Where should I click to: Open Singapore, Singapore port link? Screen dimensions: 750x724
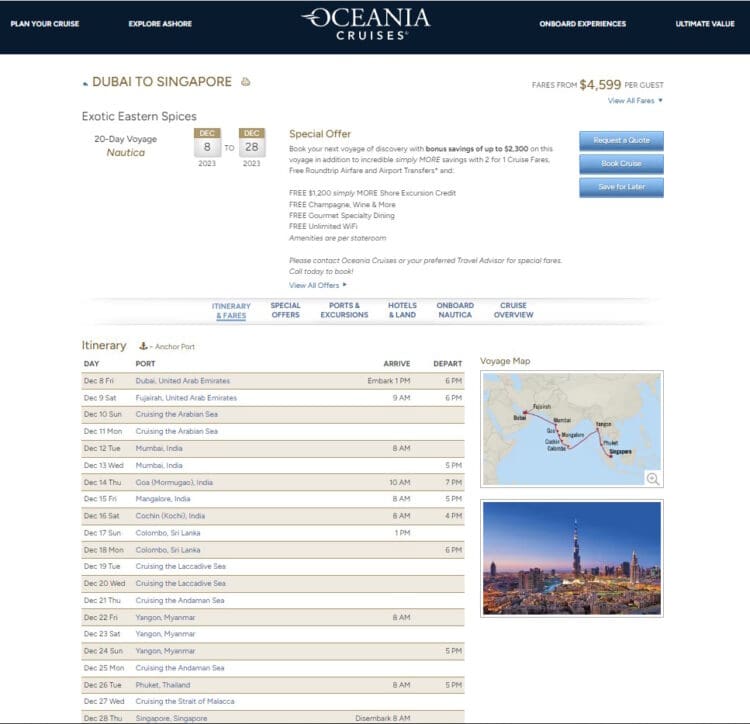coord(171,718)
